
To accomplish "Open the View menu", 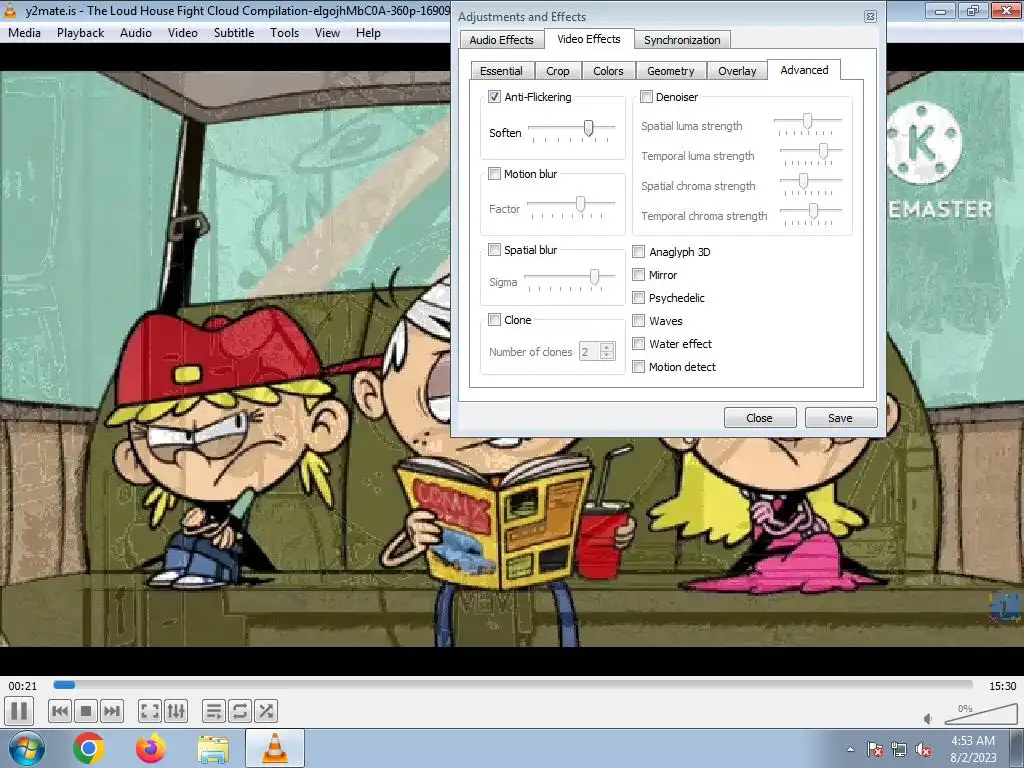I will 327,33.
